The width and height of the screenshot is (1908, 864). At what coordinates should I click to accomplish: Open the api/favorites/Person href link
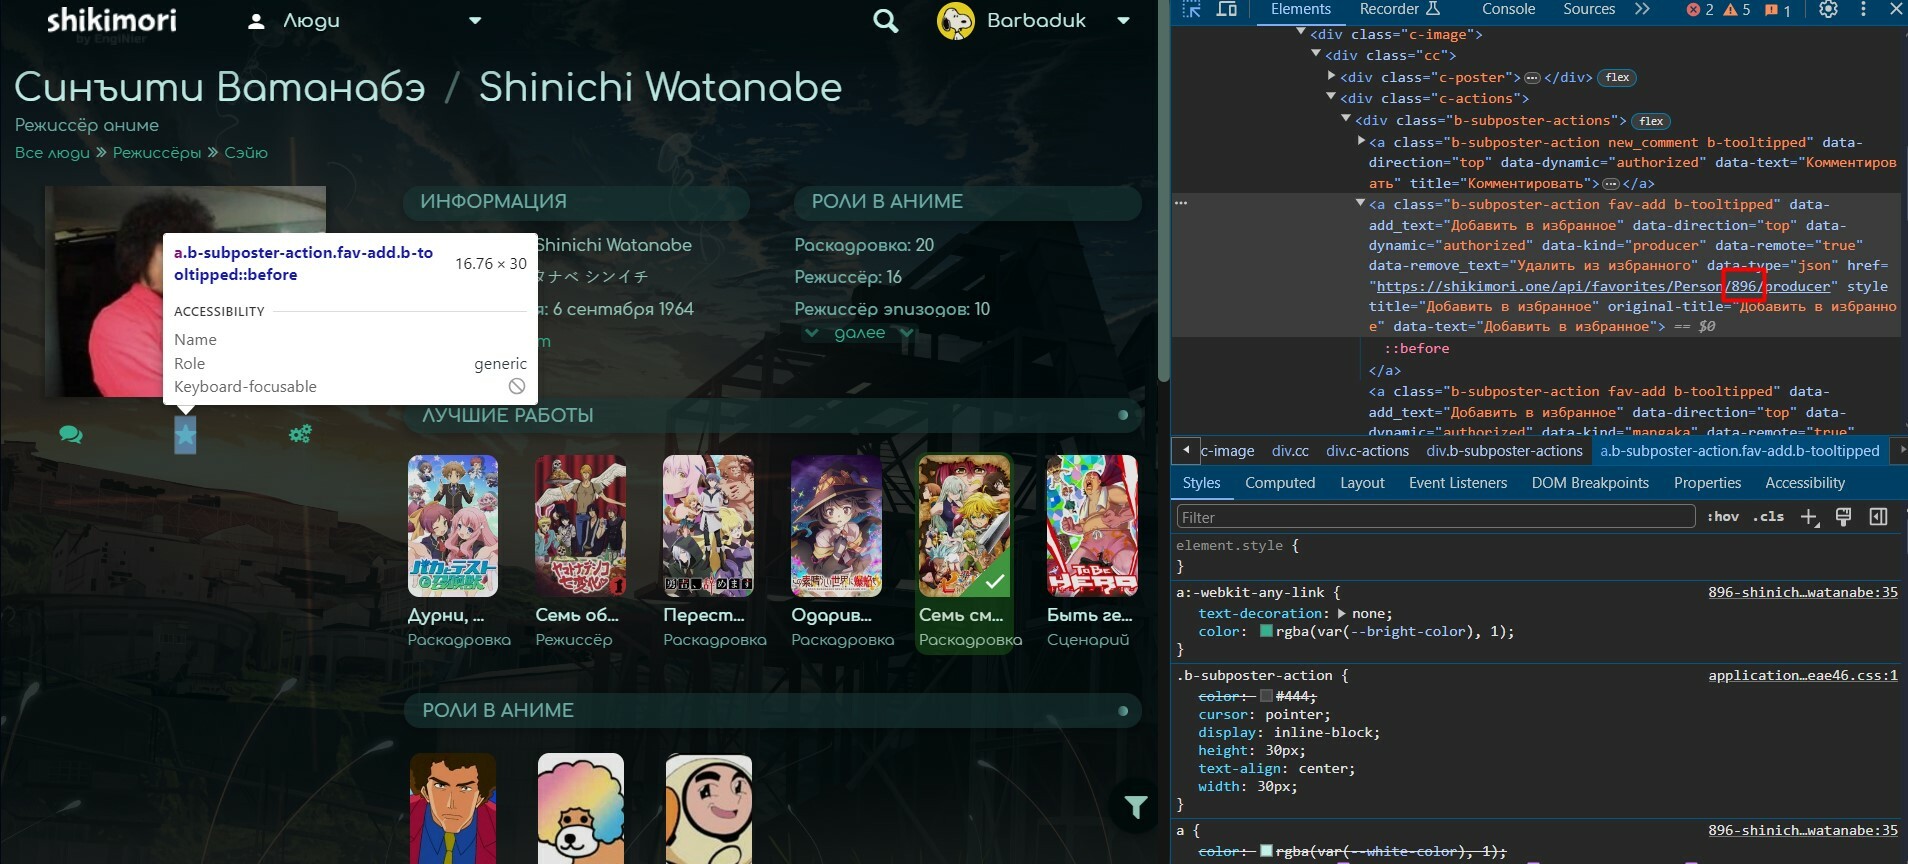pyautogui.click(x=1603, y=286)
